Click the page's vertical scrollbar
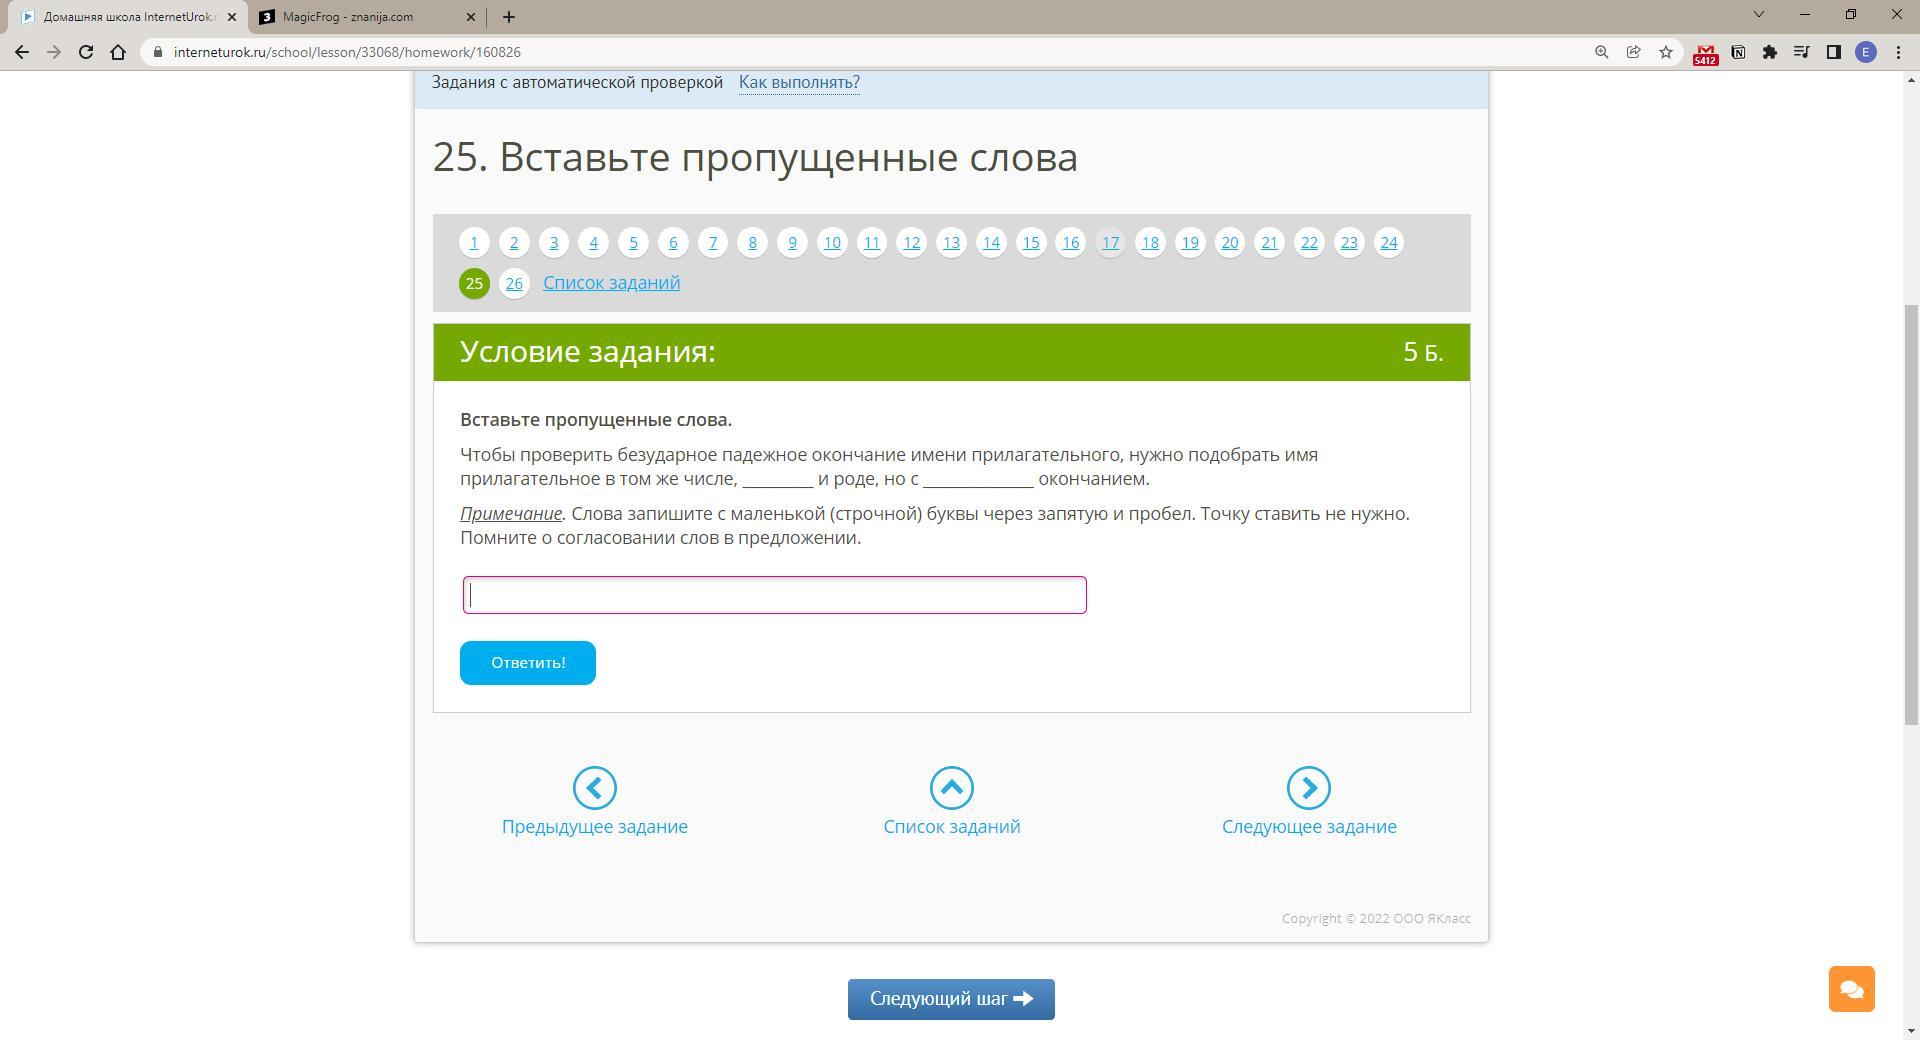Image resolution: width=1920 pixels, height=1040 pixels. click(x=1910, y=500)
